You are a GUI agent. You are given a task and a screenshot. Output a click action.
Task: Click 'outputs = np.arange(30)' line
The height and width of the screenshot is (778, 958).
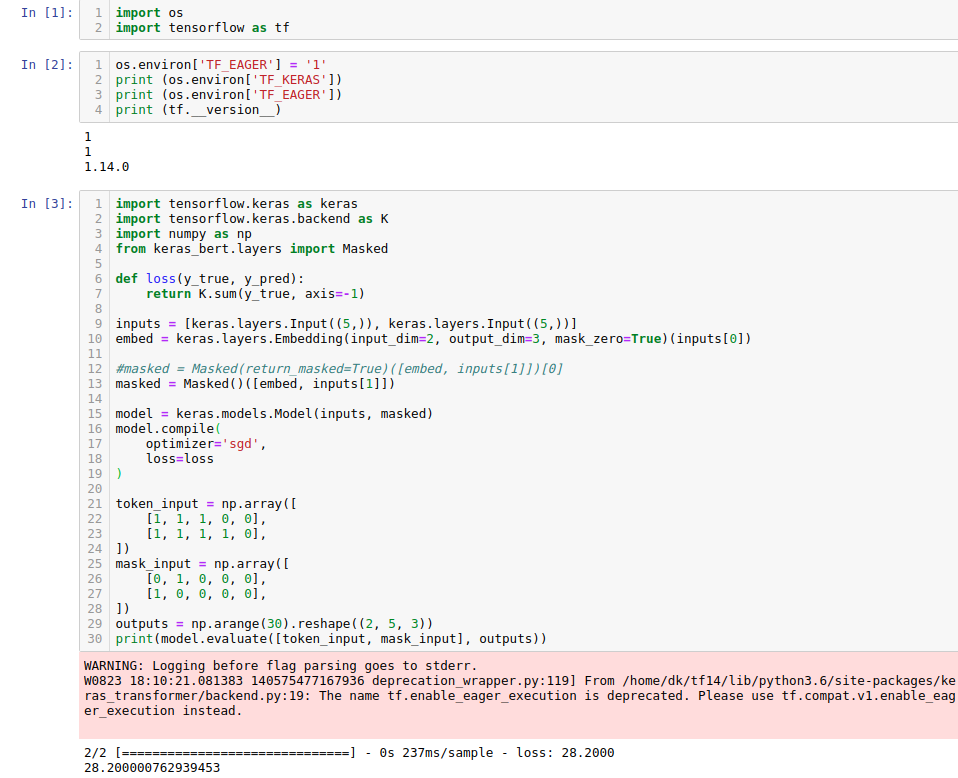274,623
